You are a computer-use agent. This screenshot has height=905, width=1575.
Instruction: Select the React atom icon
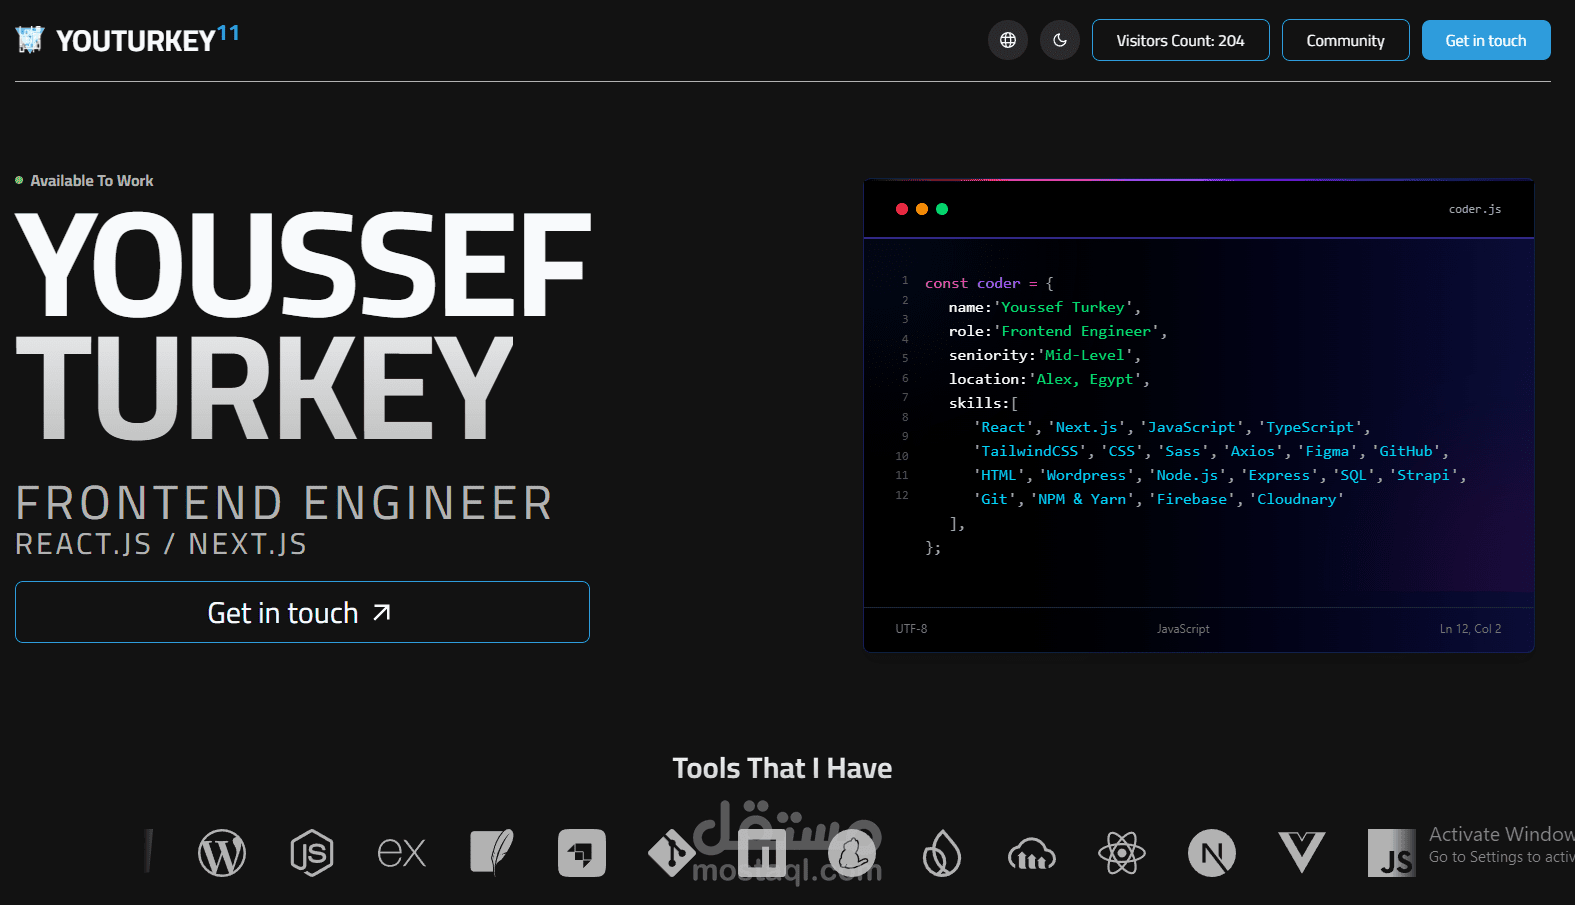[1122, 854]
